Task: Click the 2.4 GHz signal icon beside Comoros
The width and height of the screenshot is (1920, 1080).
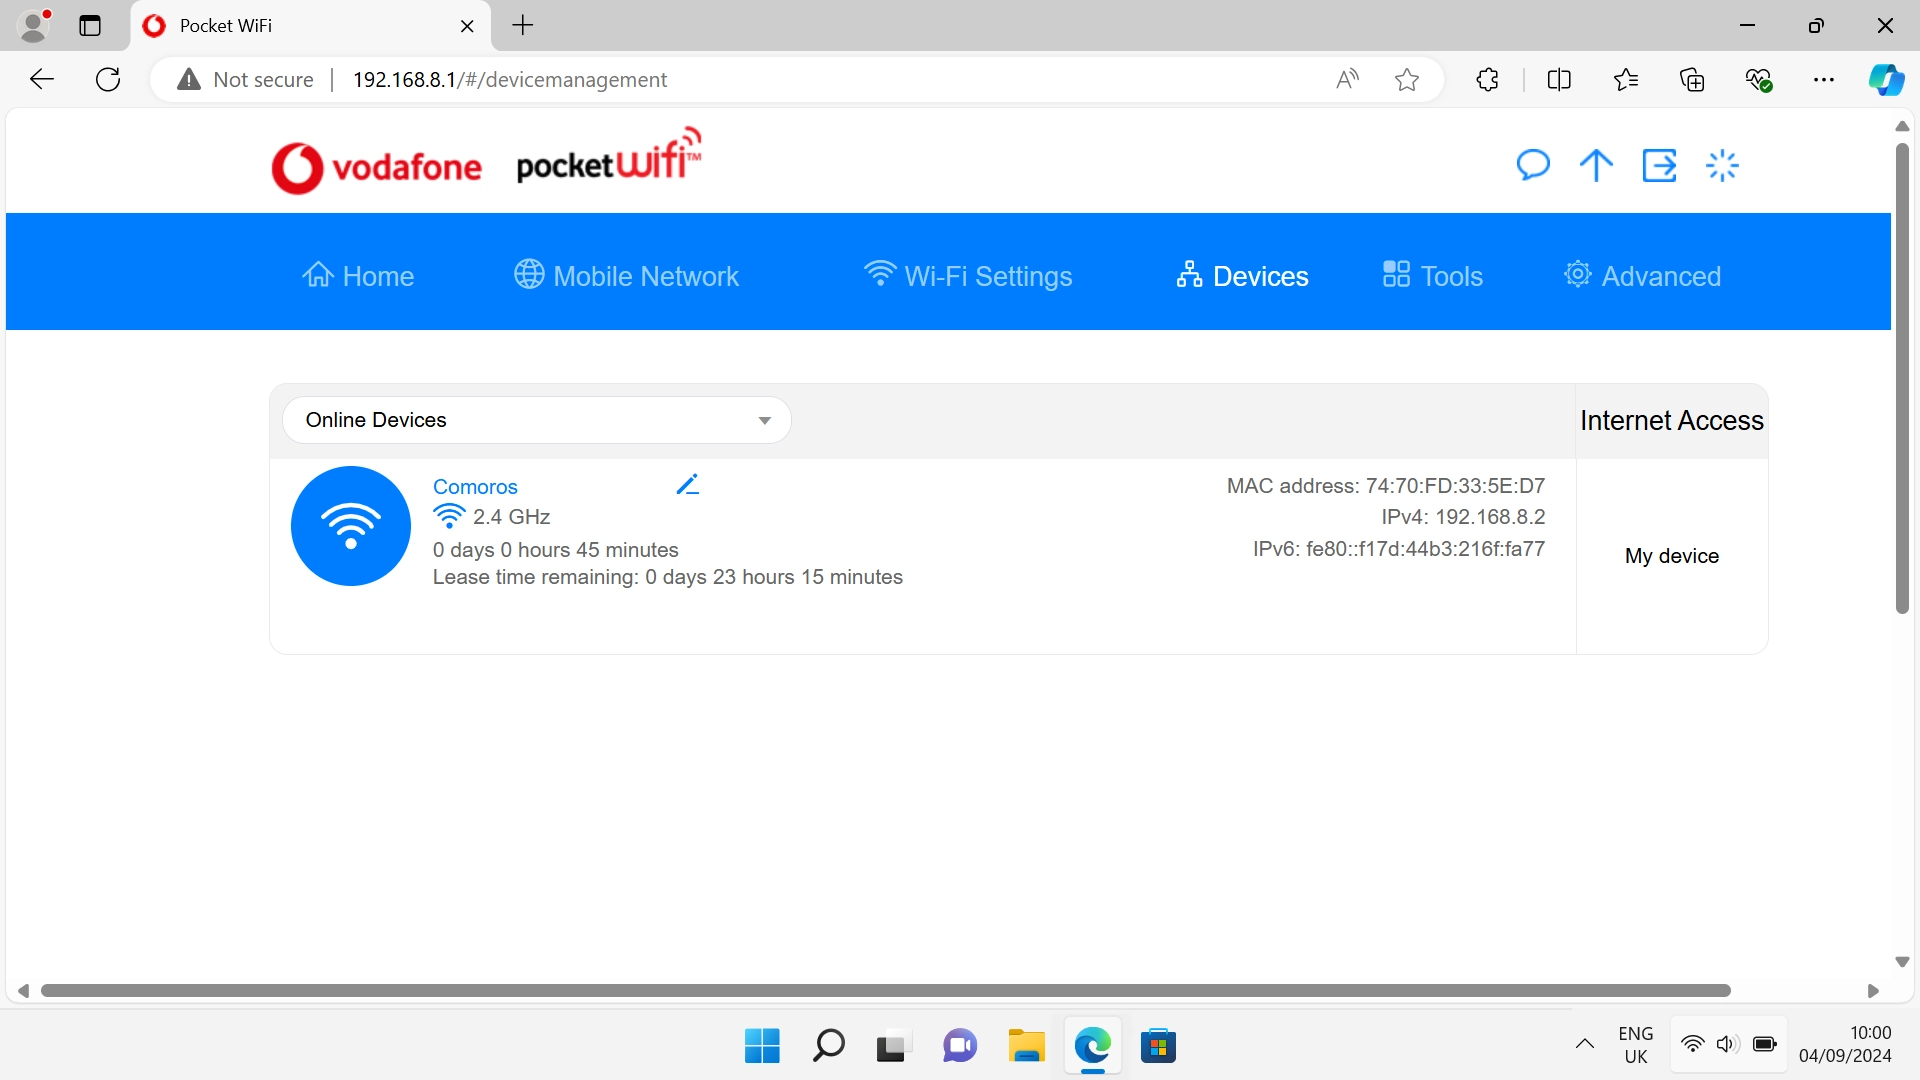Action: (450, 516)
